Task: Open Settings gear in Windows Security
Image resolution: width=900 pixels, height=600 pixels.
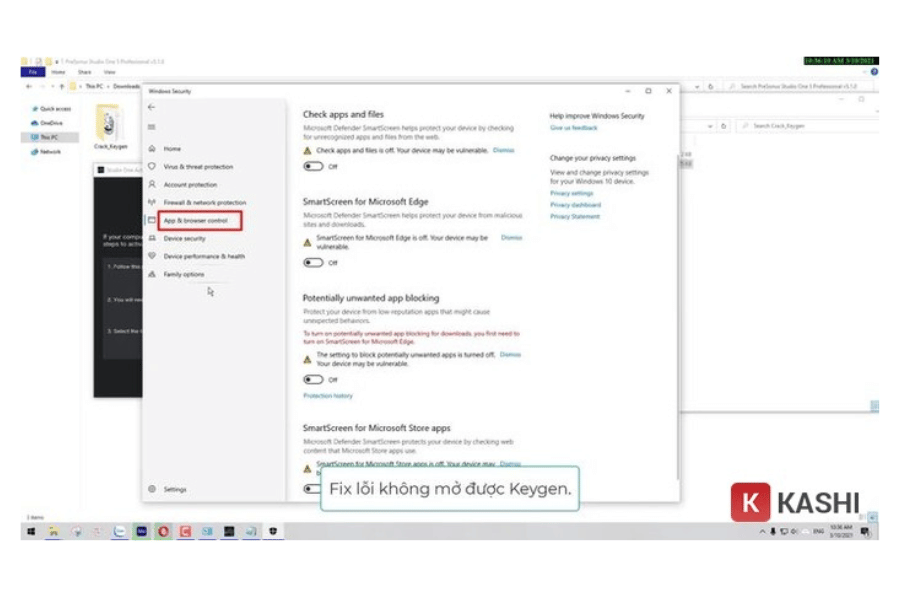Action: click(152, 489)
